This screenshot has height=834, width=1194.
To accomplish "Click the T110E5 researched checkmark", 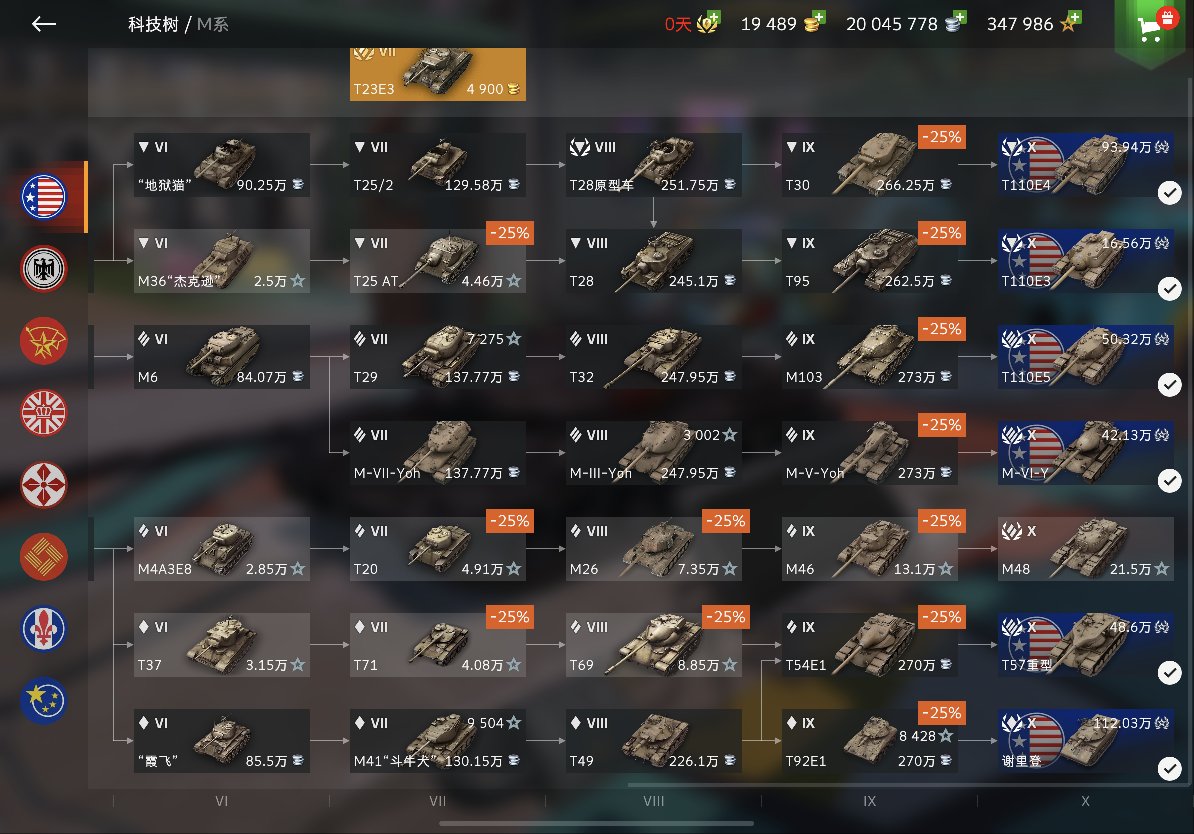I will pos(1170,385).
